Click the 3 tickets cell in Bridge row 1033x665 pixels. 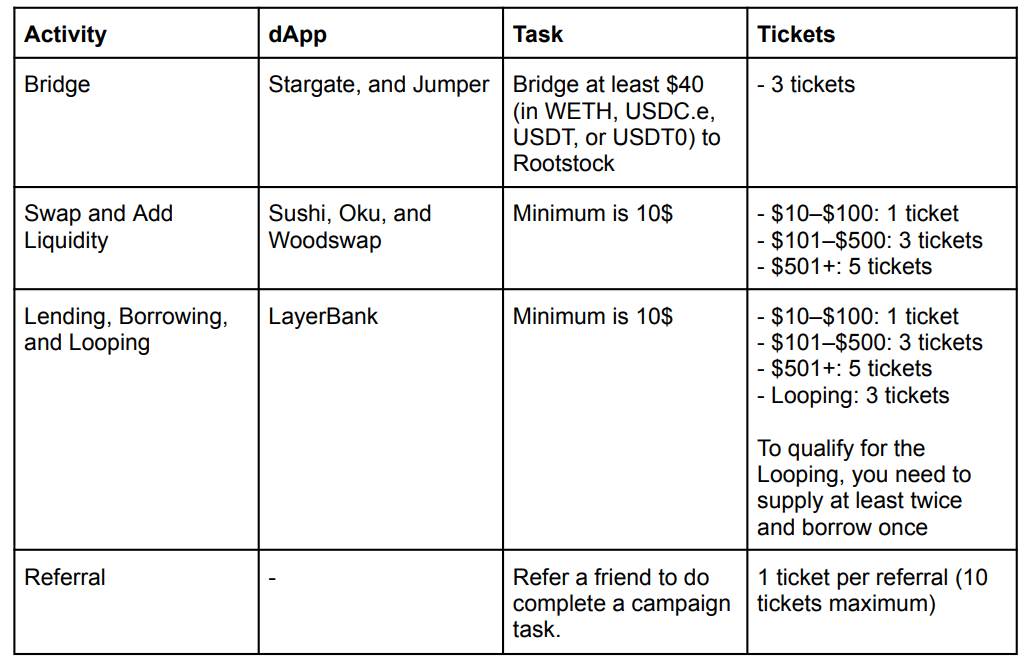882,123
